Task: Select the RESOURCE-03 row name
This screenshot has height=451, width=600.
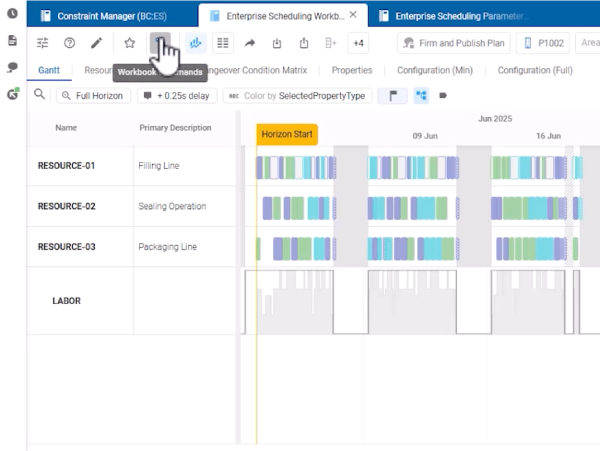Action: point(67,247)
